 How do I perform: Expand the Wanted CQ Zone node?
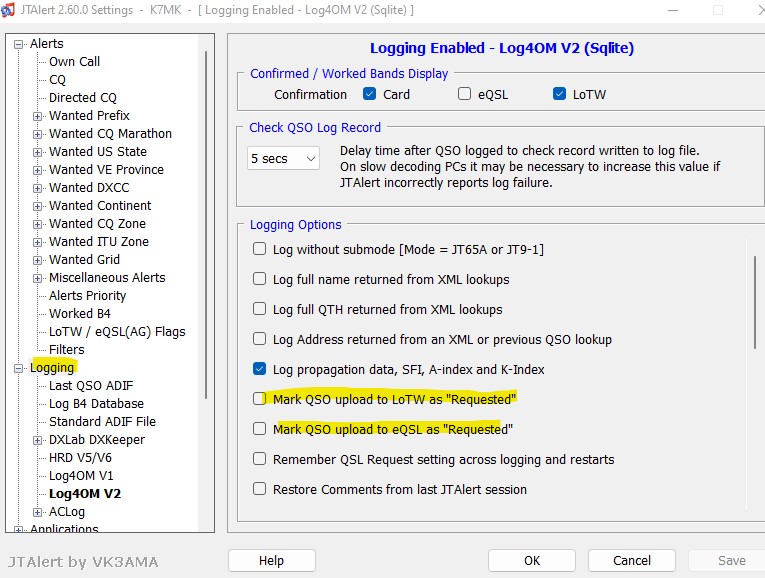(x=37, y=224)
